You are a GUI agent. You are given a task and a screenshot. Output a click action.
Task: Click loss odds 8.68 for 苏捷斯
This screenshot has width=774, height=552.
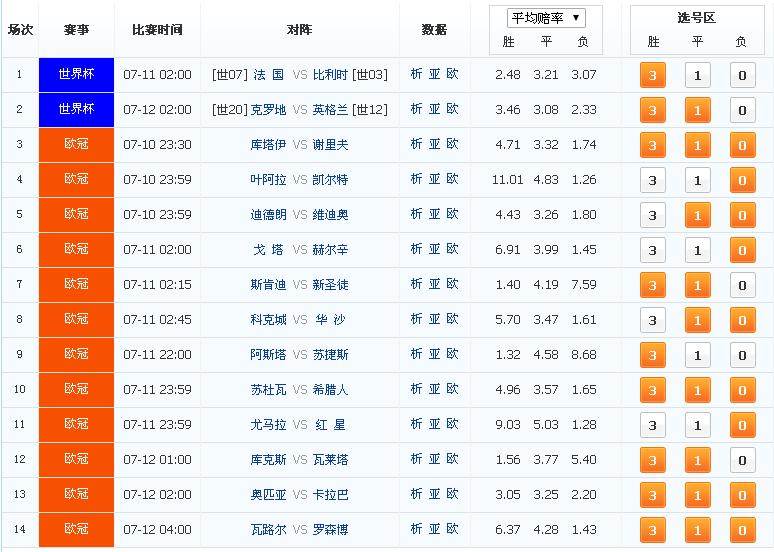click(584, 355)
